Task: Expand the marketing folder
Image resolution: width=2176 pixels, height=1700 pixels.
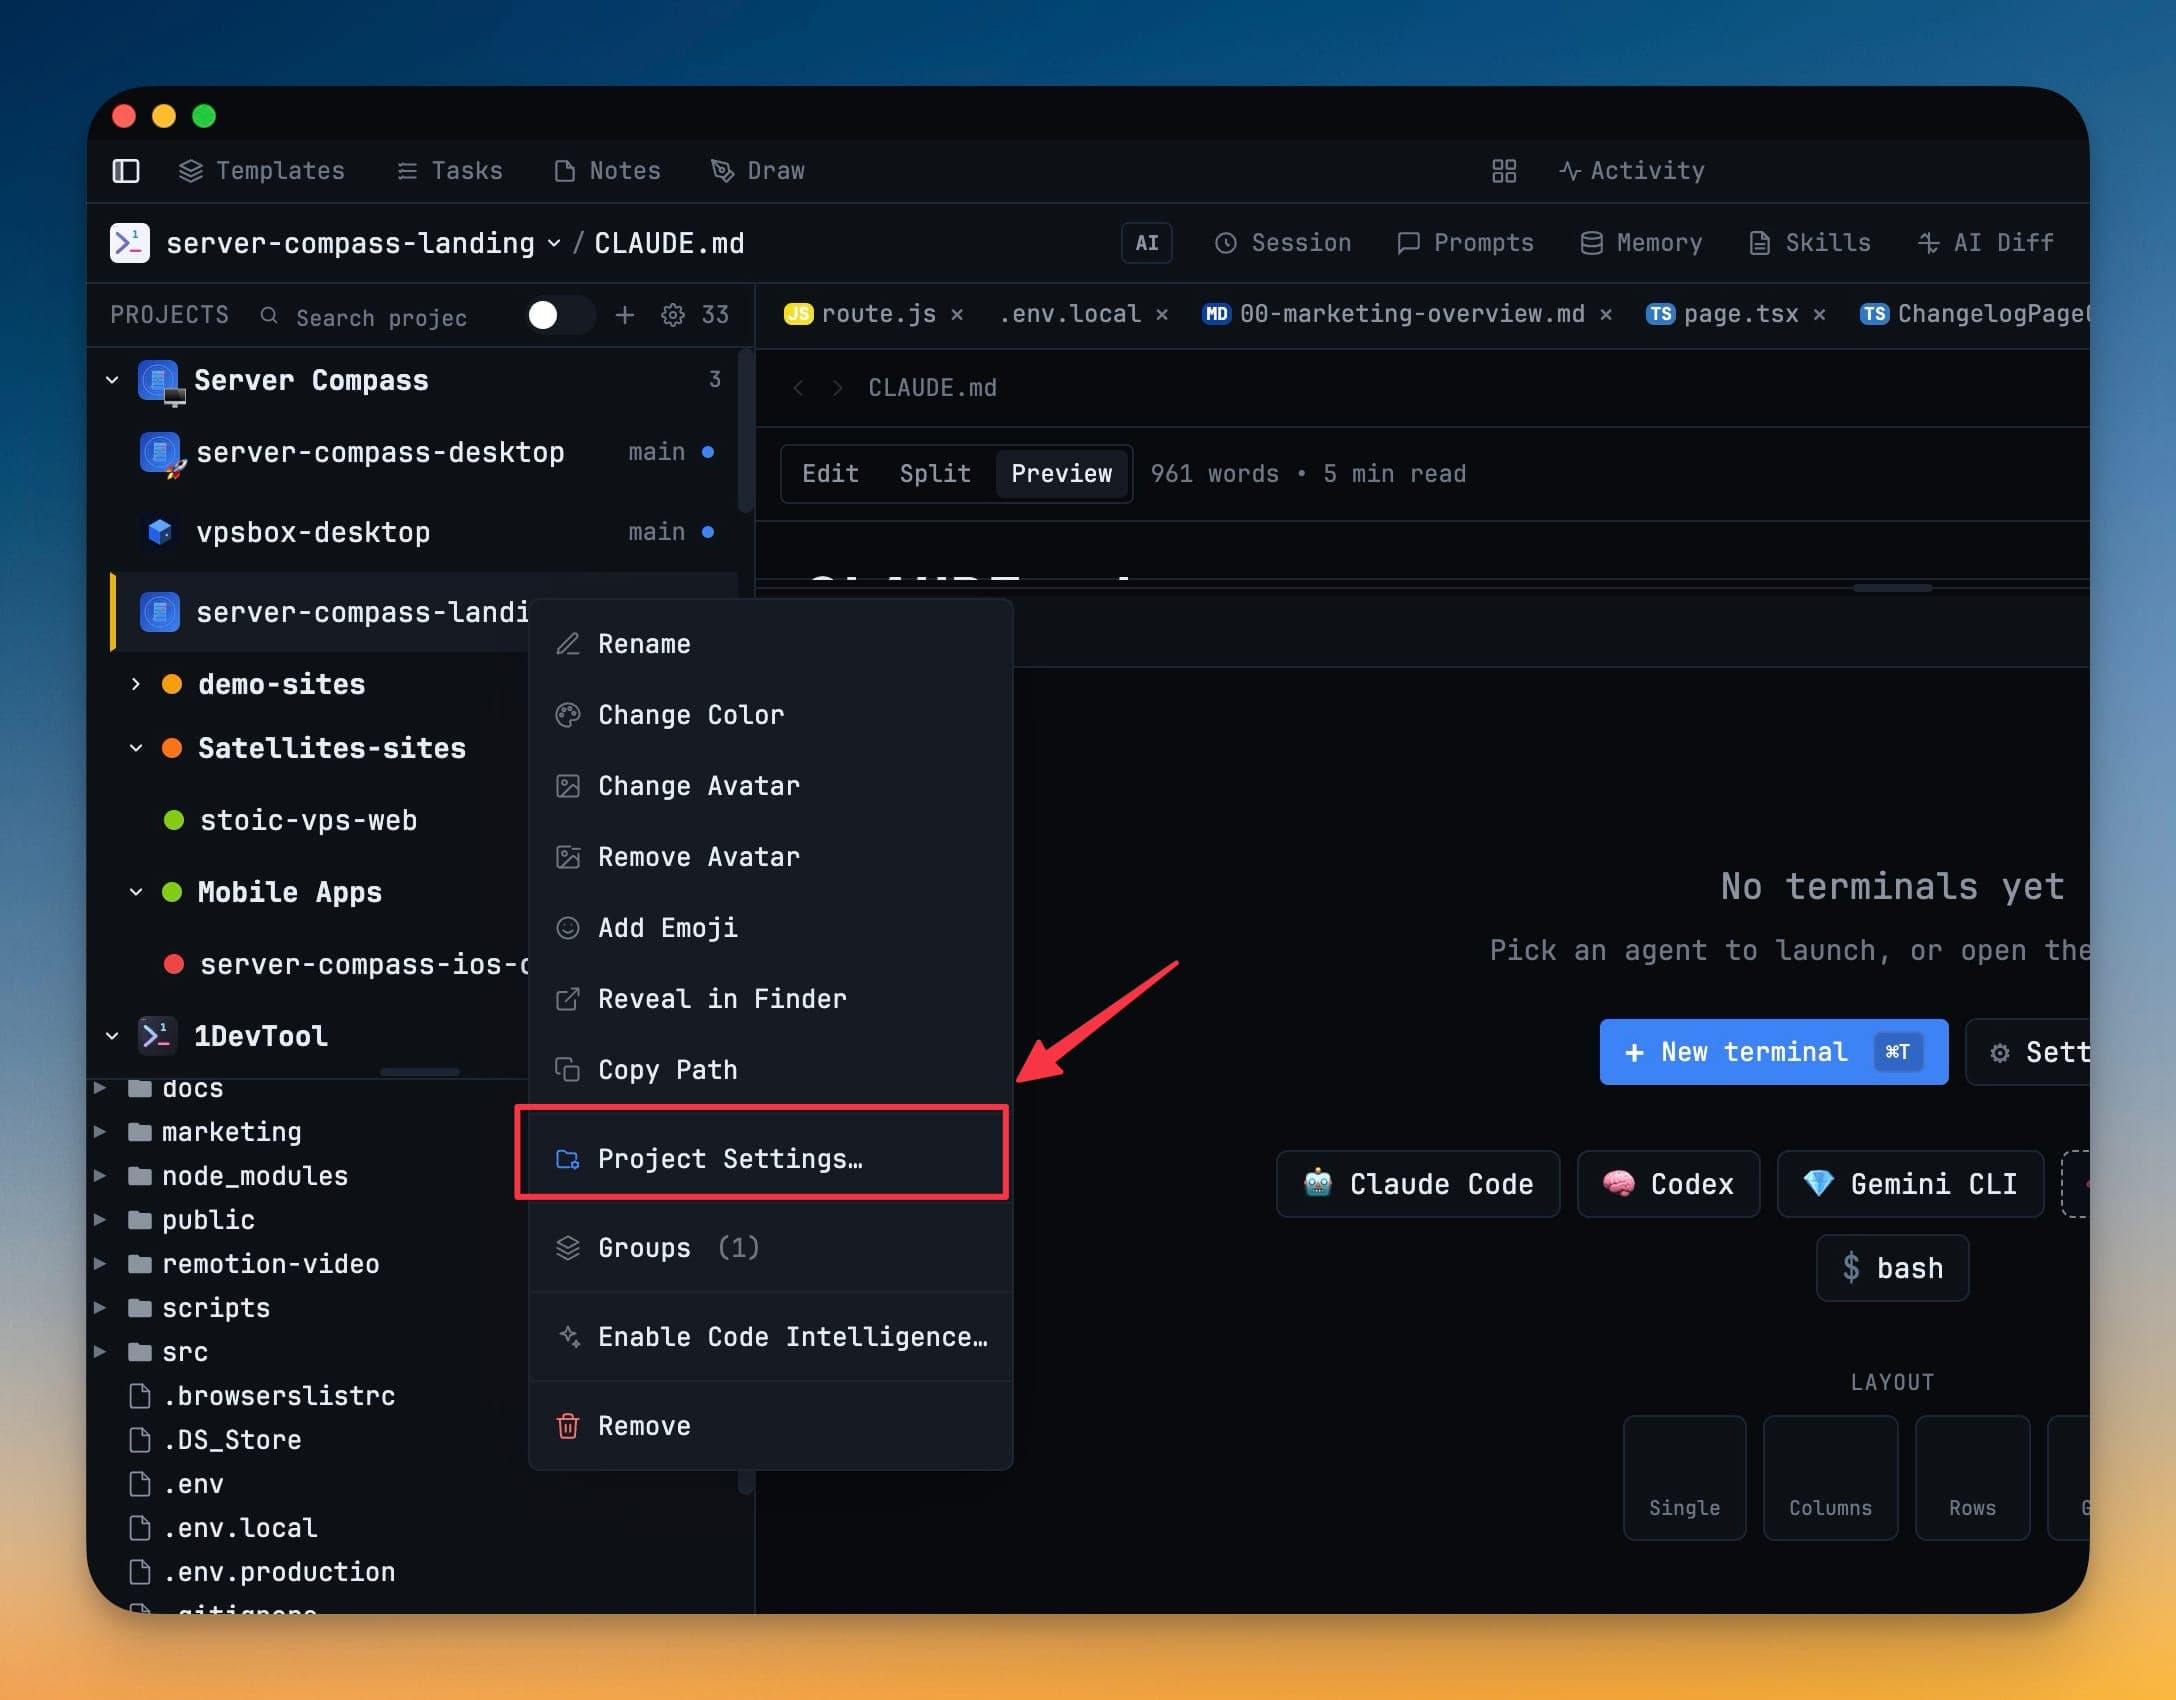Action: point(100,1132)
